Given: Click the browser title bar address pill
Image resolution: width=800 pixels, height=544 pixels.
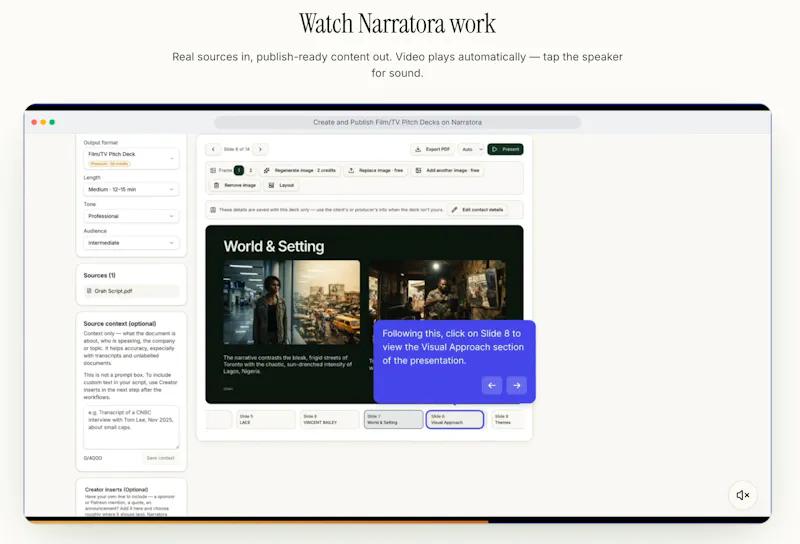Looking at the screenshot, I should pos(397,122).
